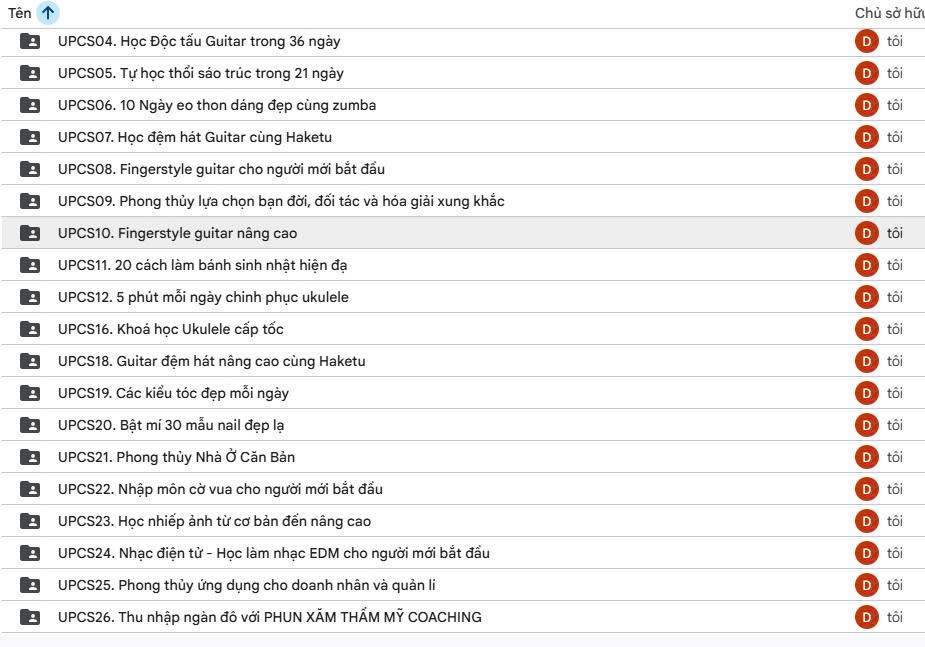
Task: Select folder UPCS25 Phong thủy ứng dụng
Action: (462, 585)
